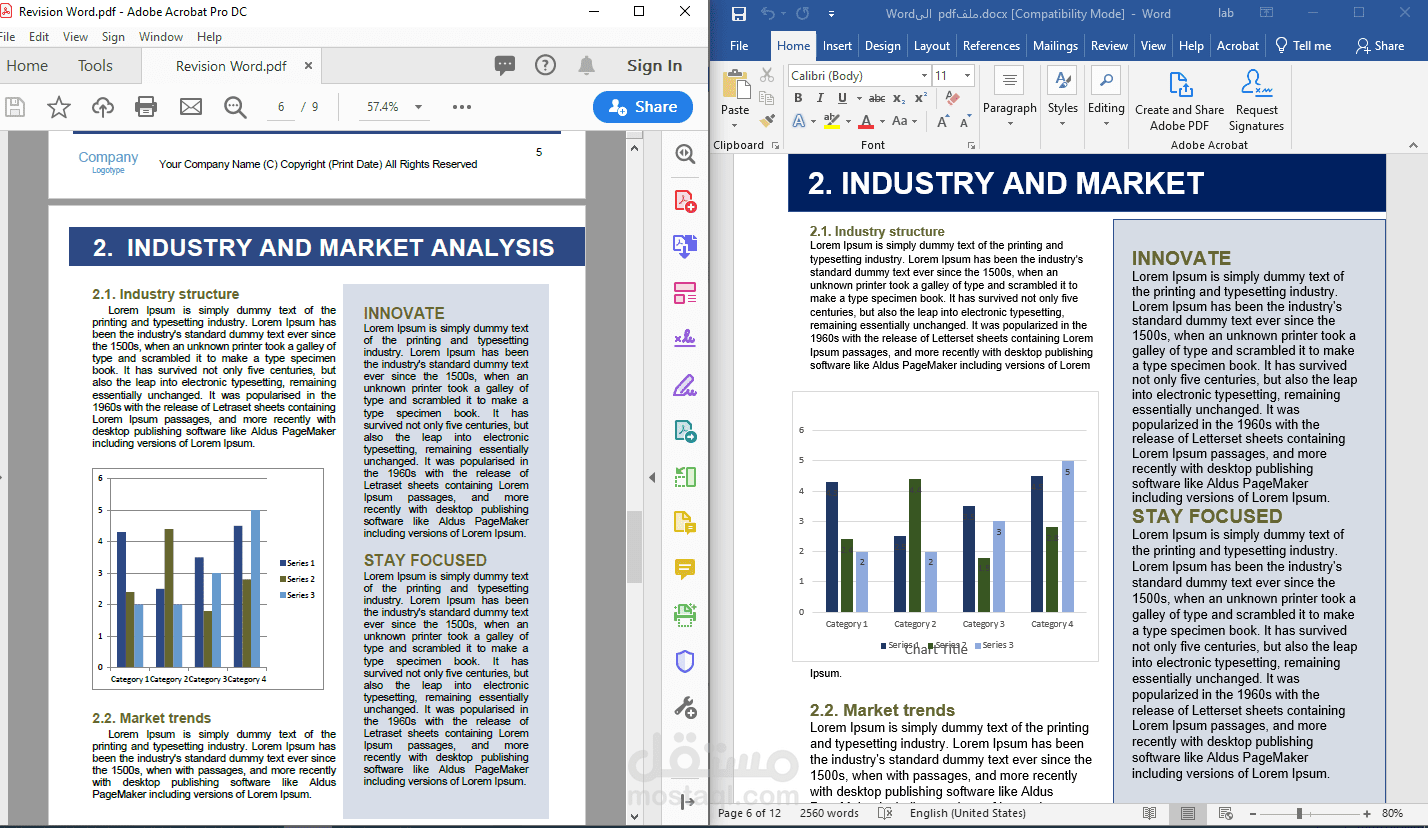This screenshot has width=1428, height=828.
Task: Switch to Read Mode view in Word's status bar
Action: (1150, 814)
